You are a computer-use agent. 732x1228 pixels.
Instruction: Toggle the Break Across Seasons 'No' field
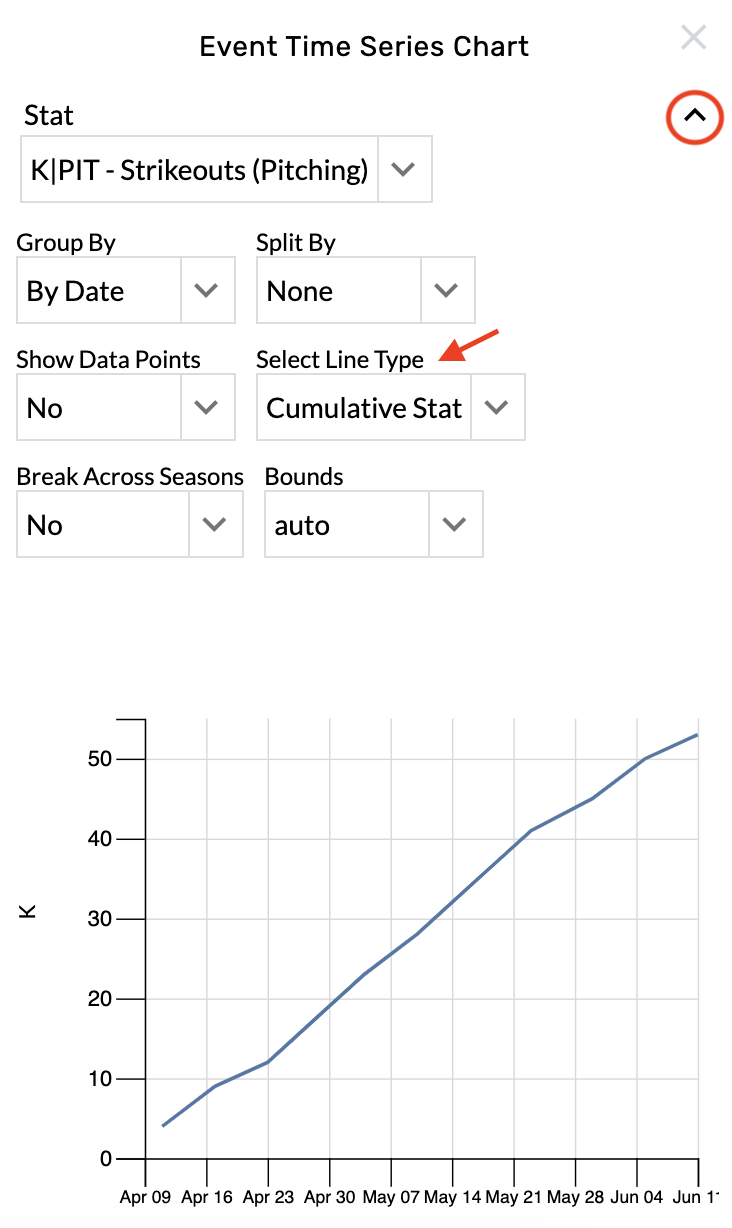coord(103,525)
